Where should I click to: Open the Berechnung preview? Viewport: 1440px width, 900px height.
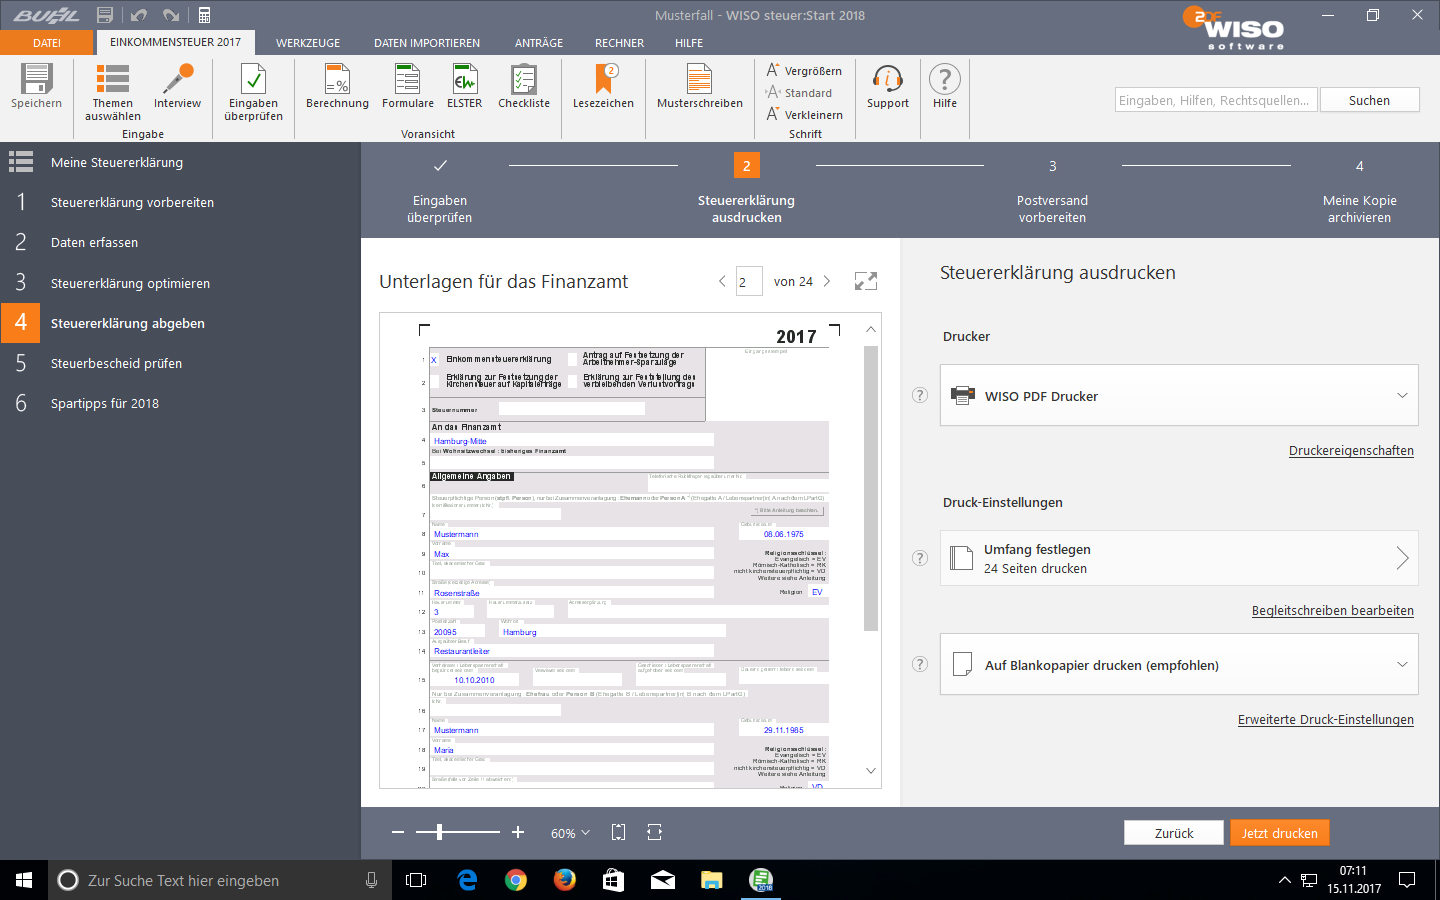337,87
